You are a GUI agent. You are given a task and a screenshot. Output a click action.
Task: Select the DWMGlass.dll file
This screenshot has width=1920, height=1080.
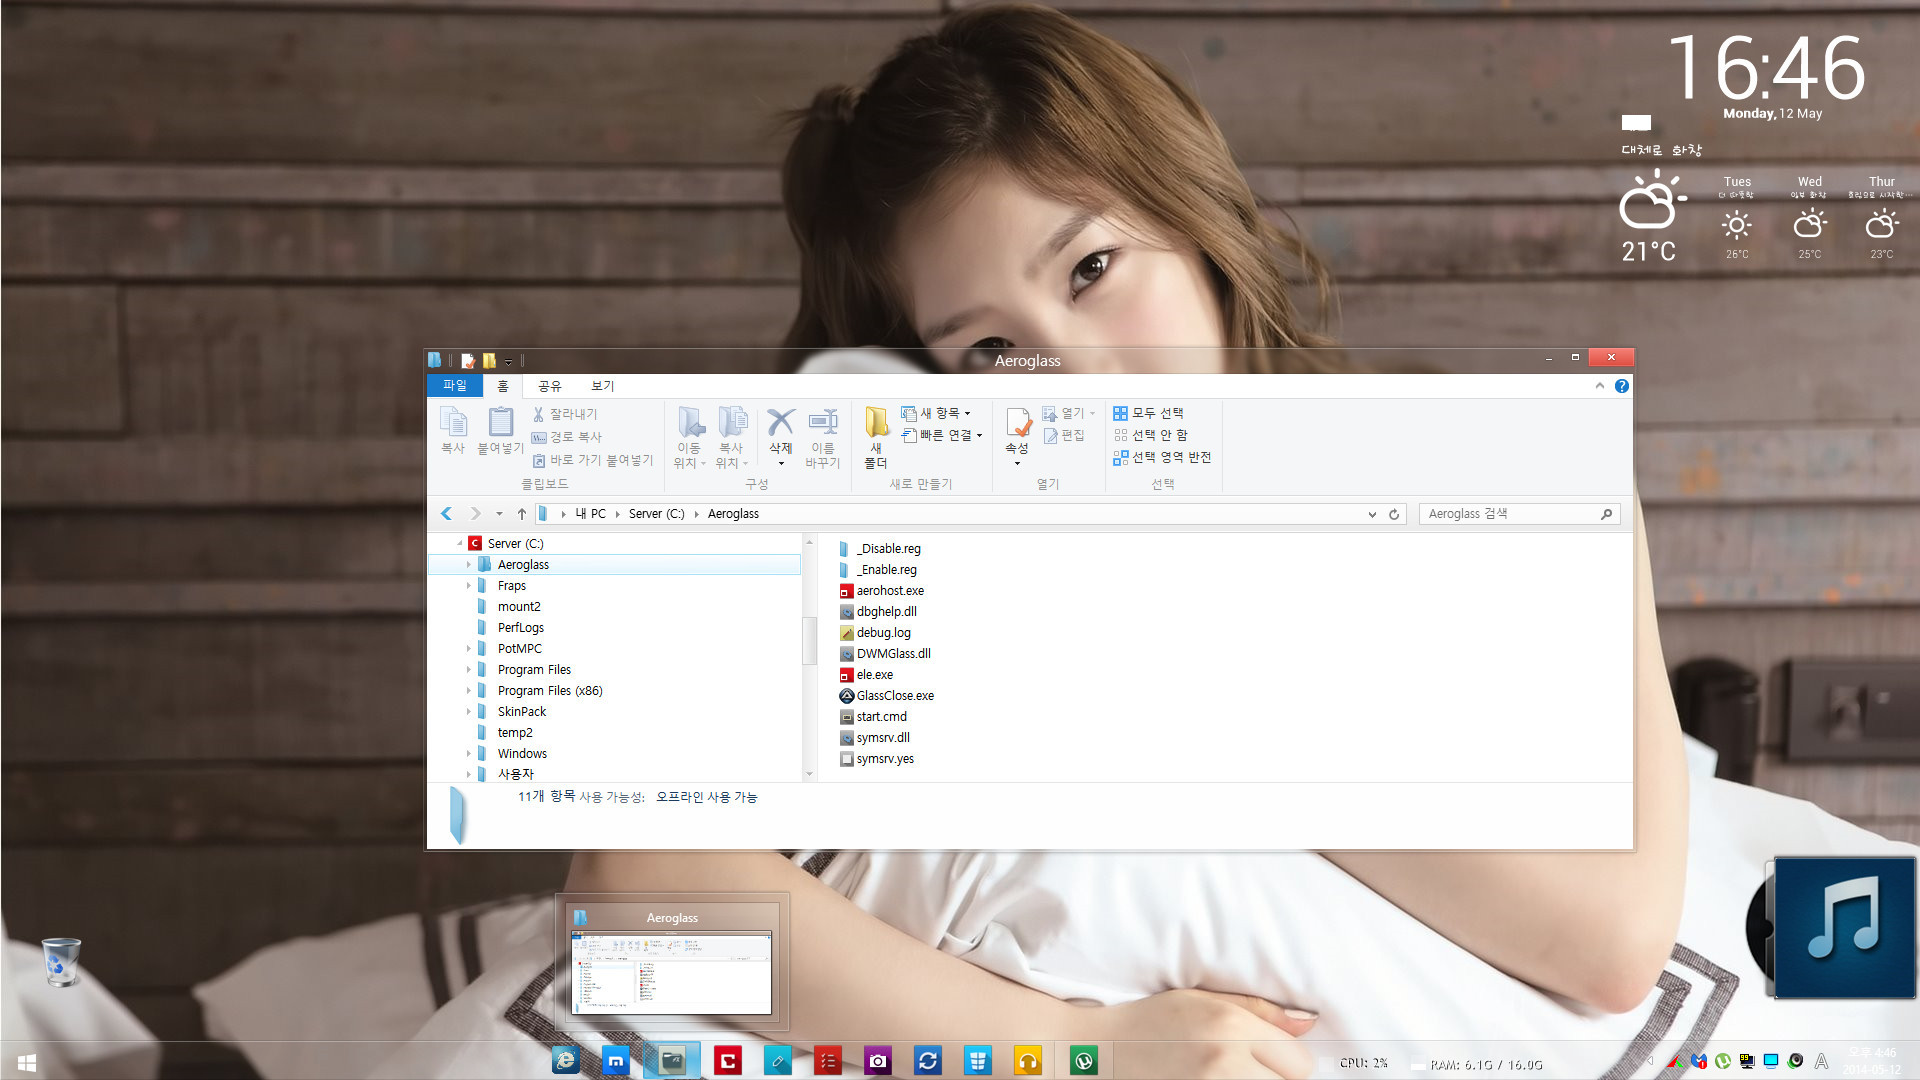[885, 654]
